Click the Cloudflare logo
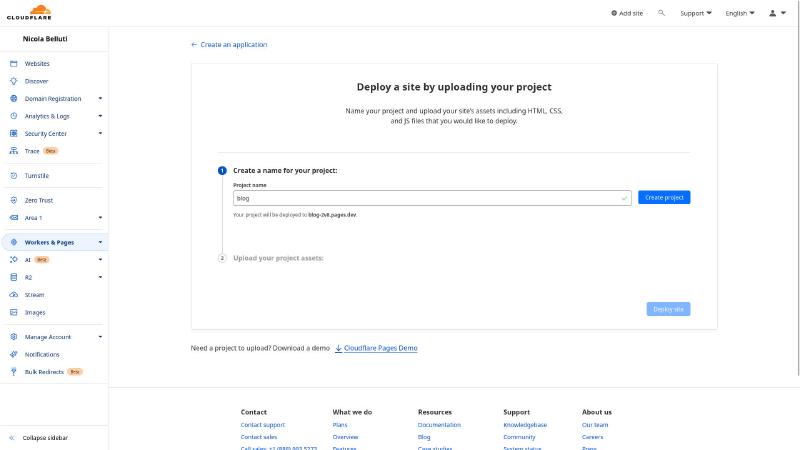The width and height of the screenshot is (800, 450). pyautogui.click(x=28, y=13)
